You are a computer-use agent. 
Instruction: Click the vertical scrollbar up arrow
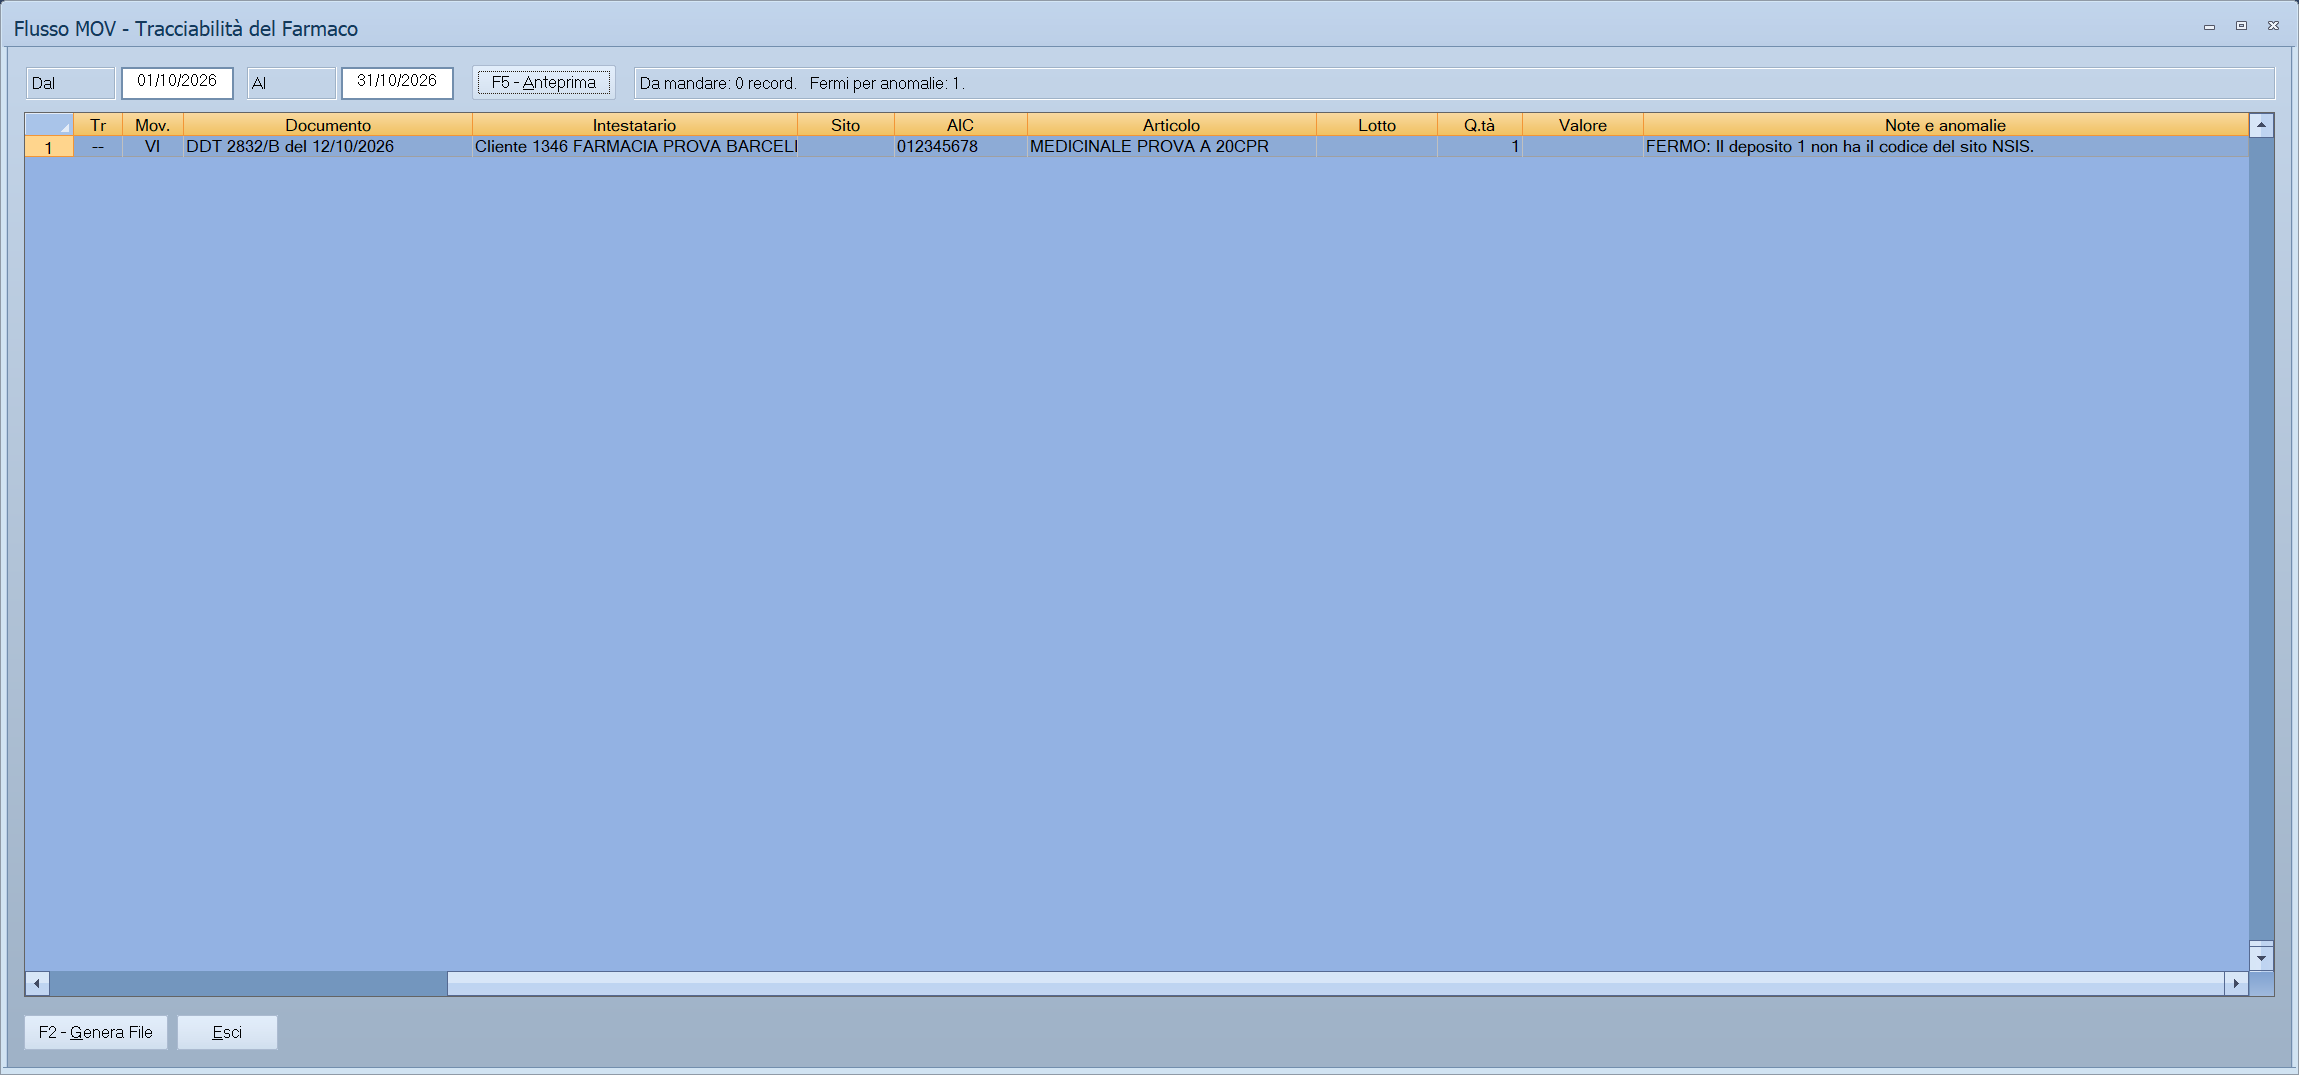click(x=2261, y=126)
